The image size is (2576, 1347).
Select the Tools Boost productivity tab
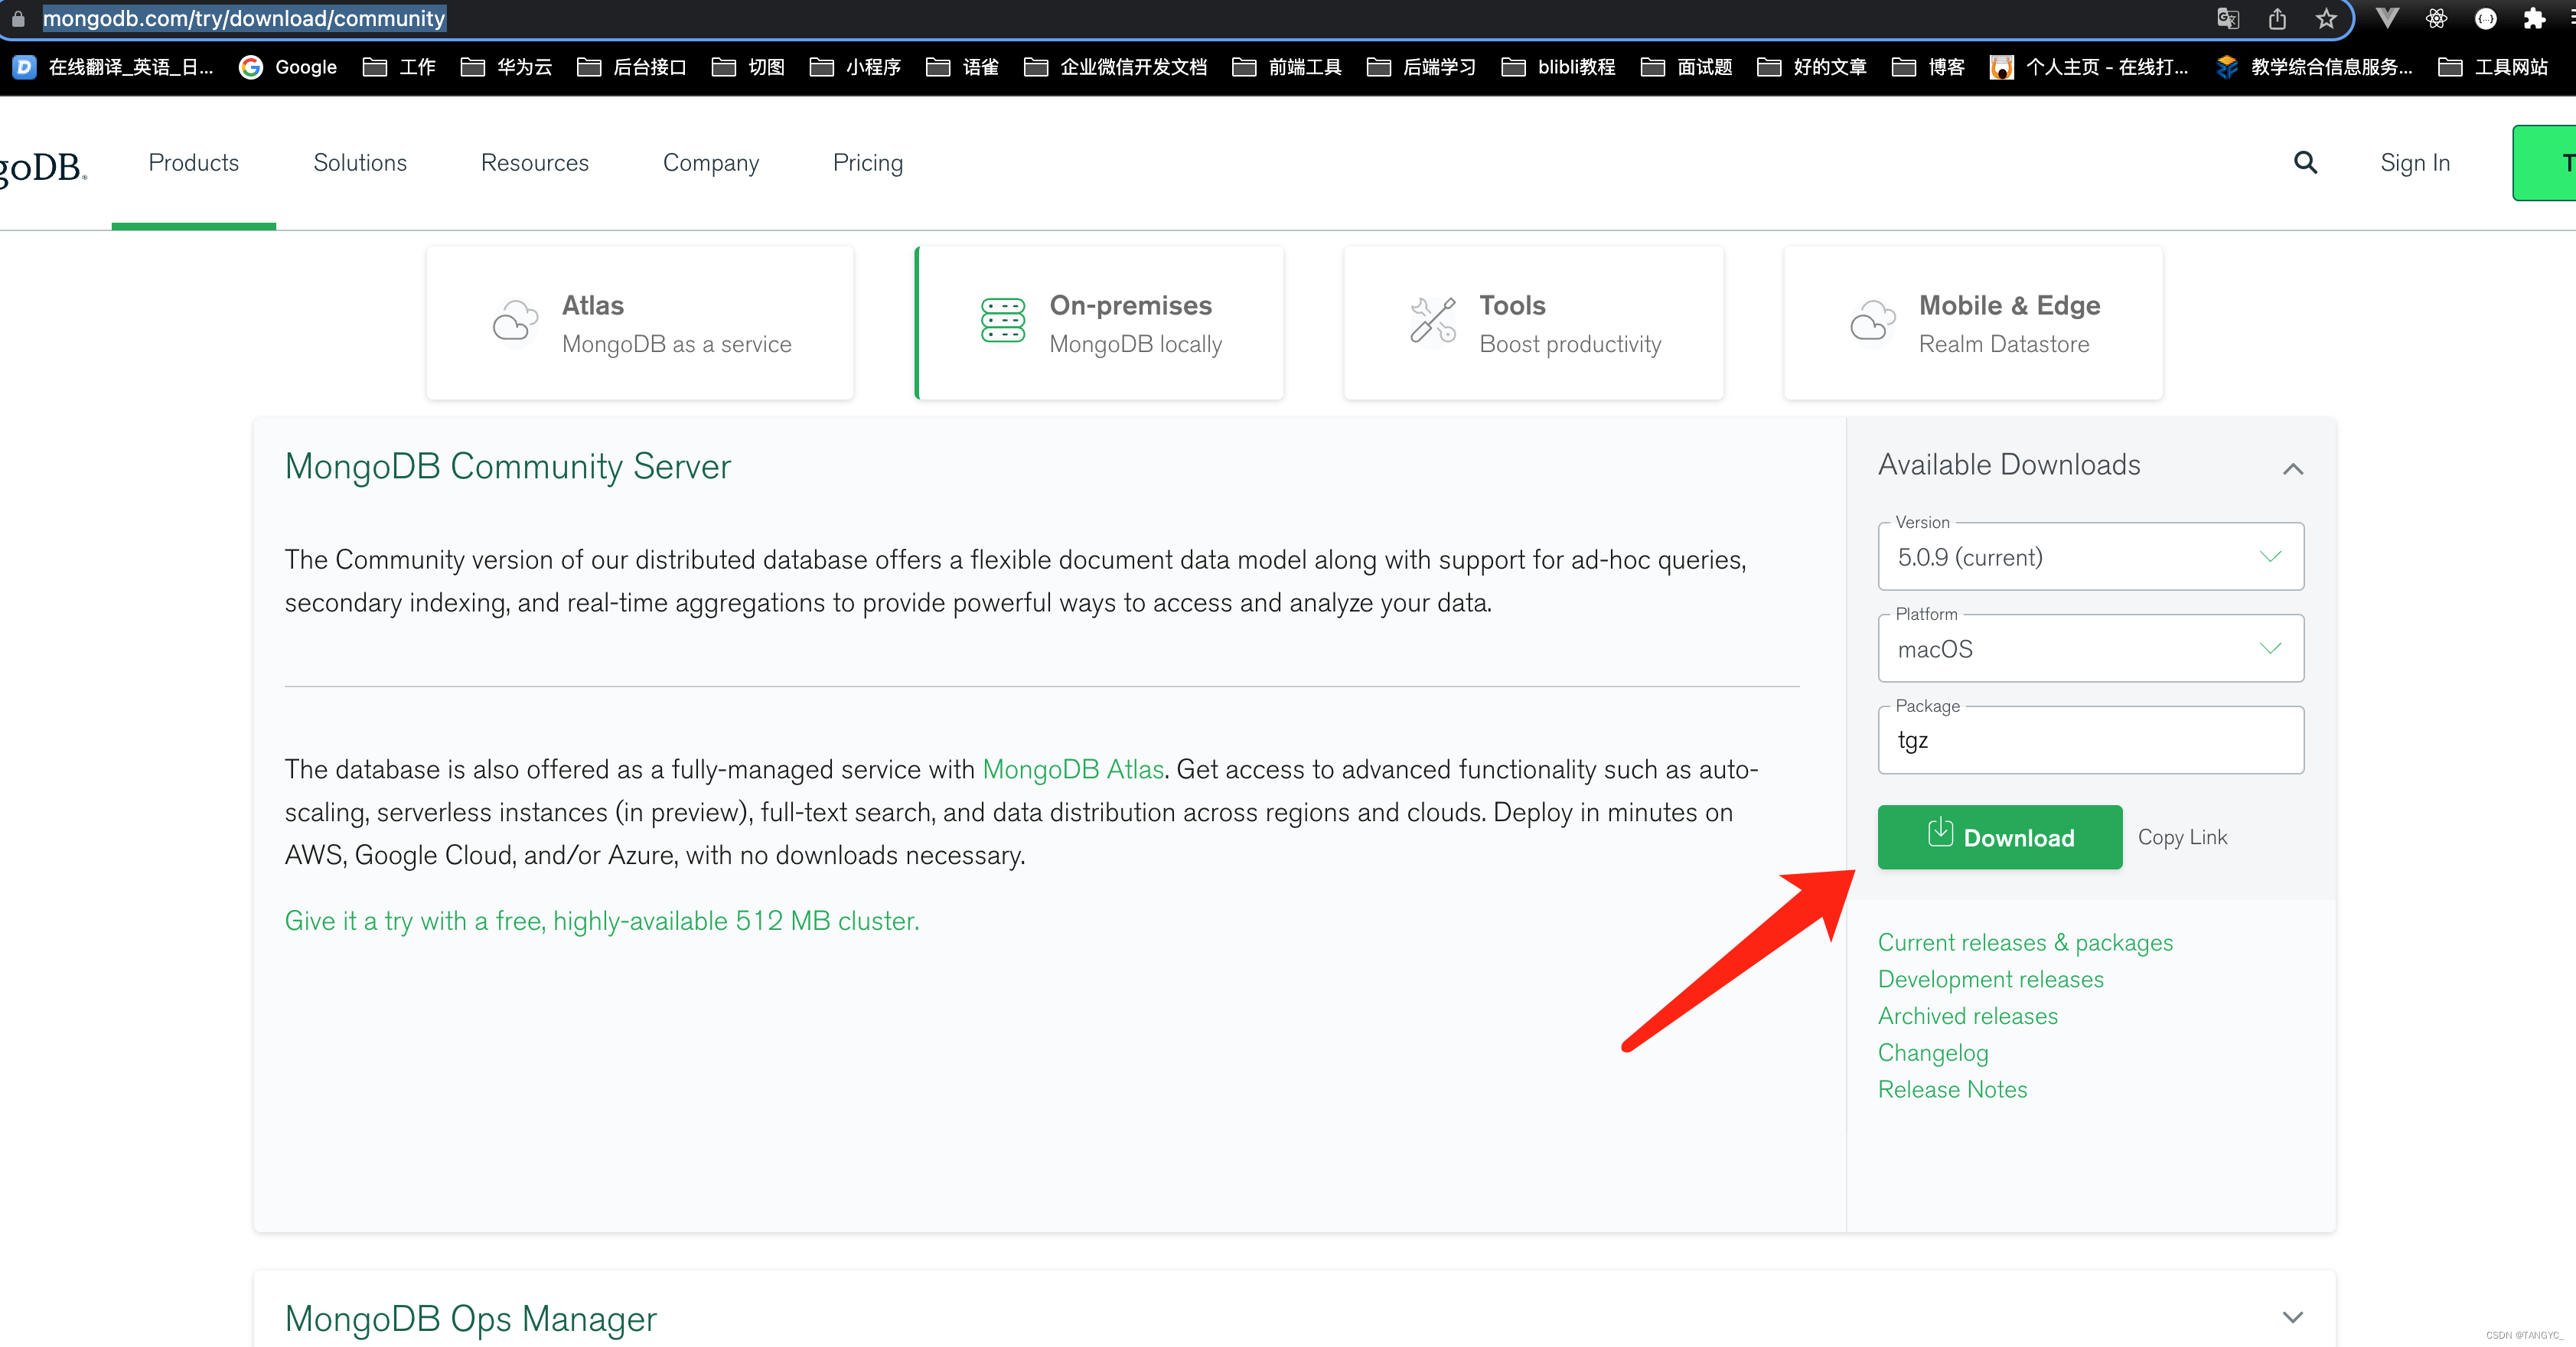coord(1533,323)
